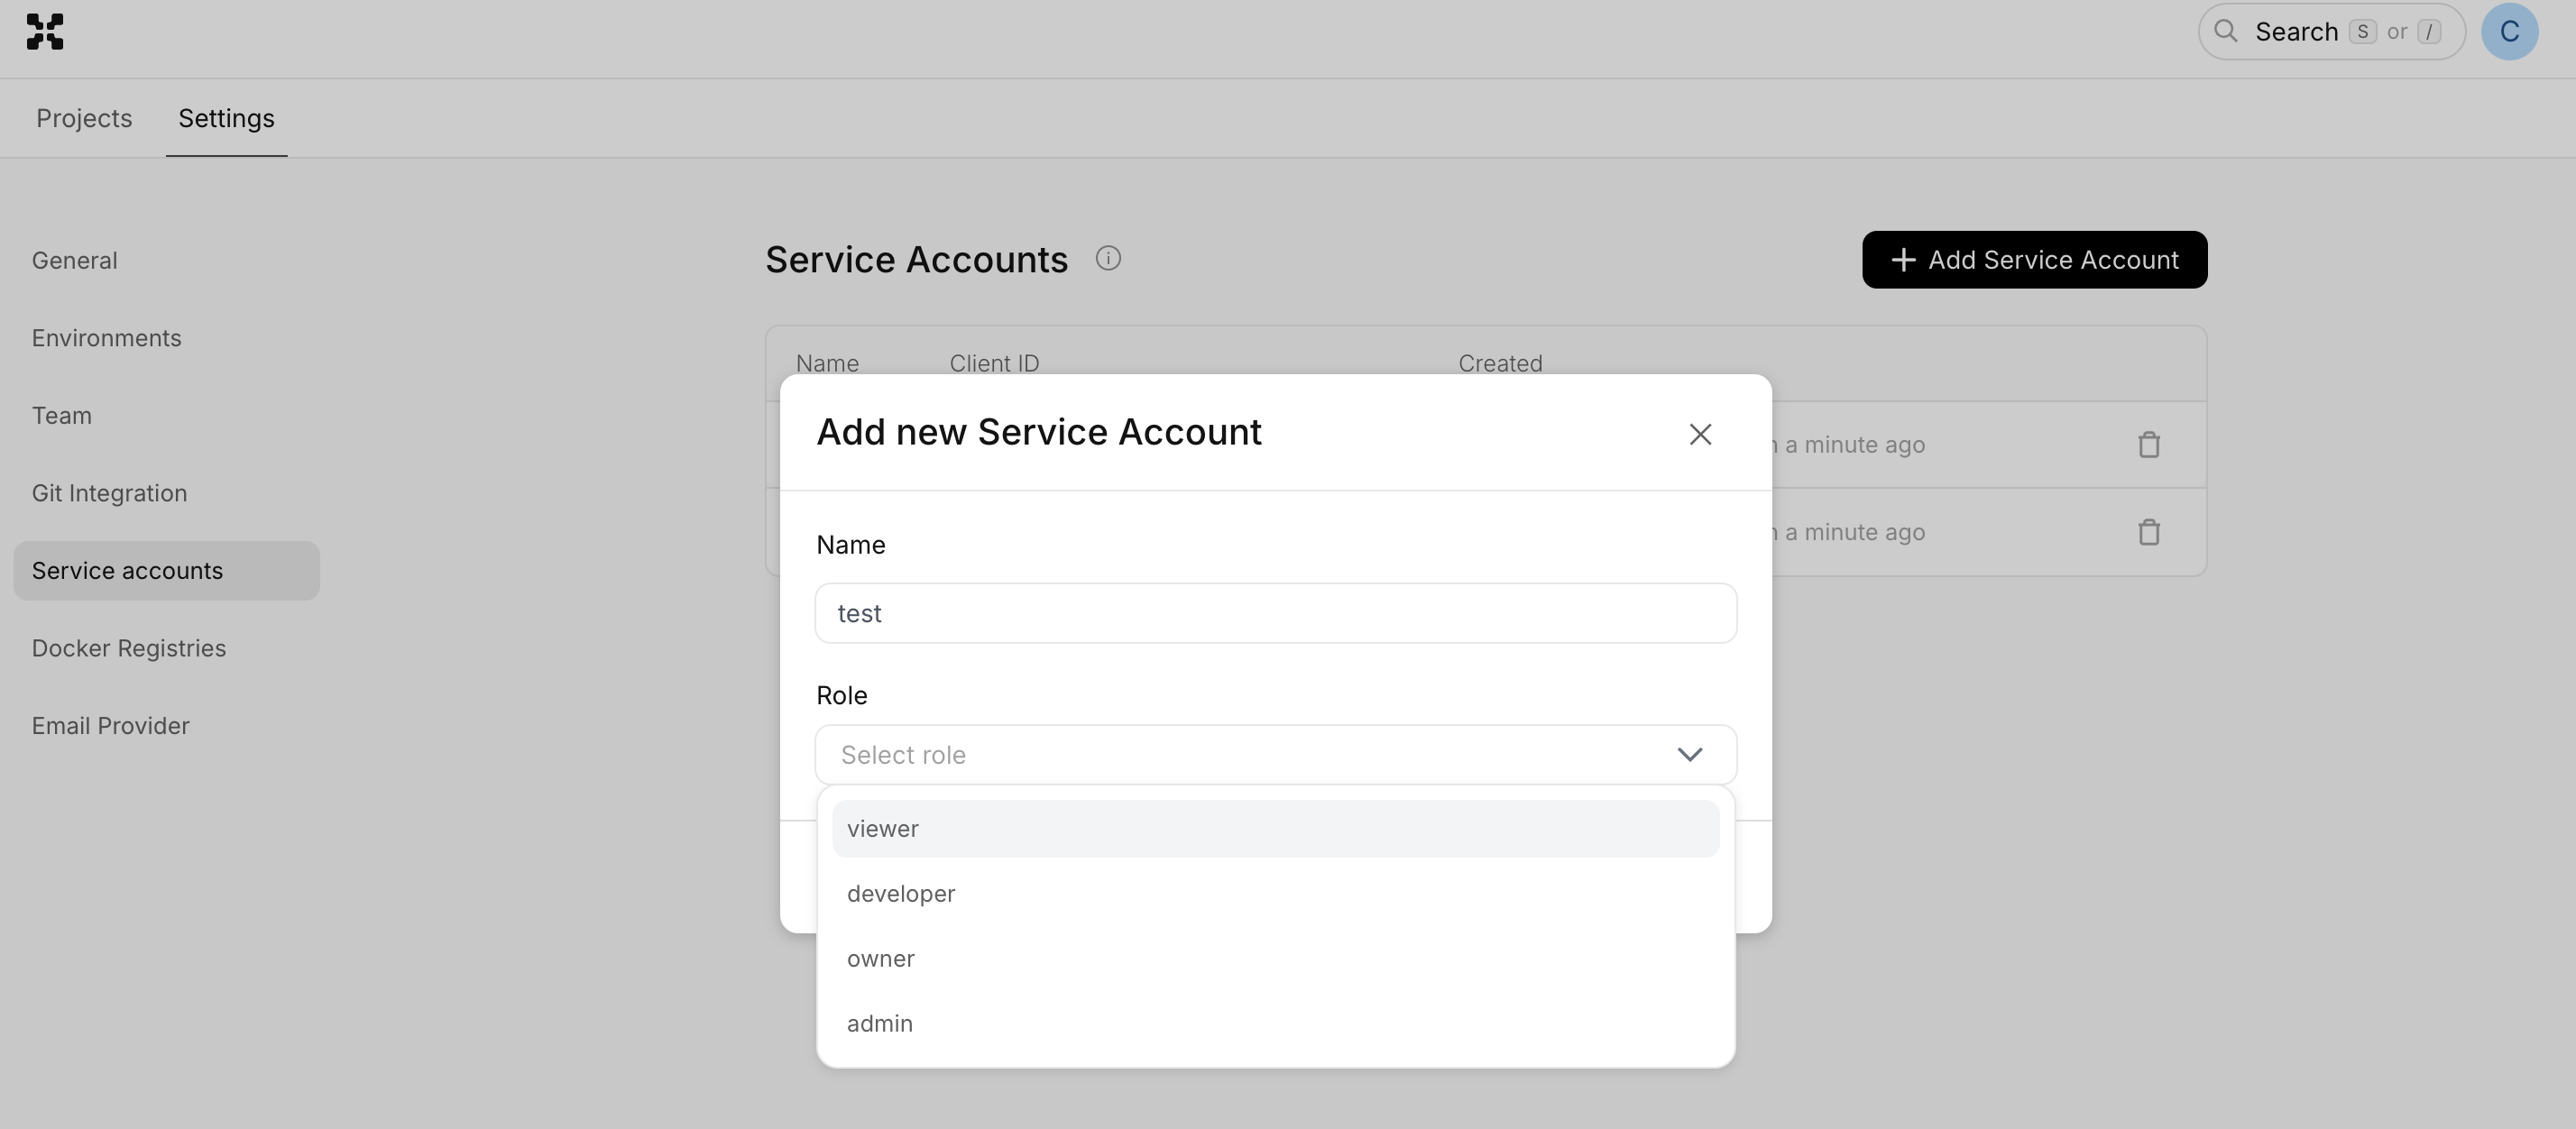2576x1129 pixels.
Task: Click the Created column header
Action: pos(1499,363)
